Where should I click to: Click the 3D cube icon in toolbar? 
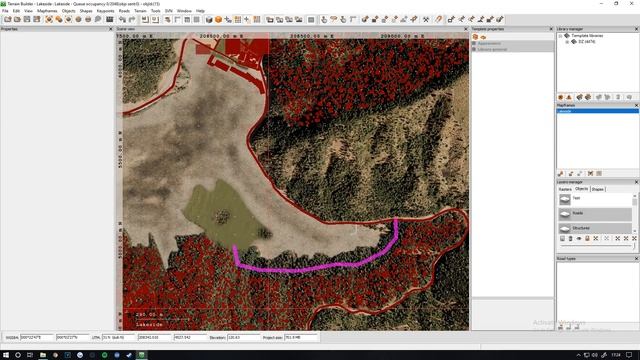pyautogui.click(x=209, y=19)
